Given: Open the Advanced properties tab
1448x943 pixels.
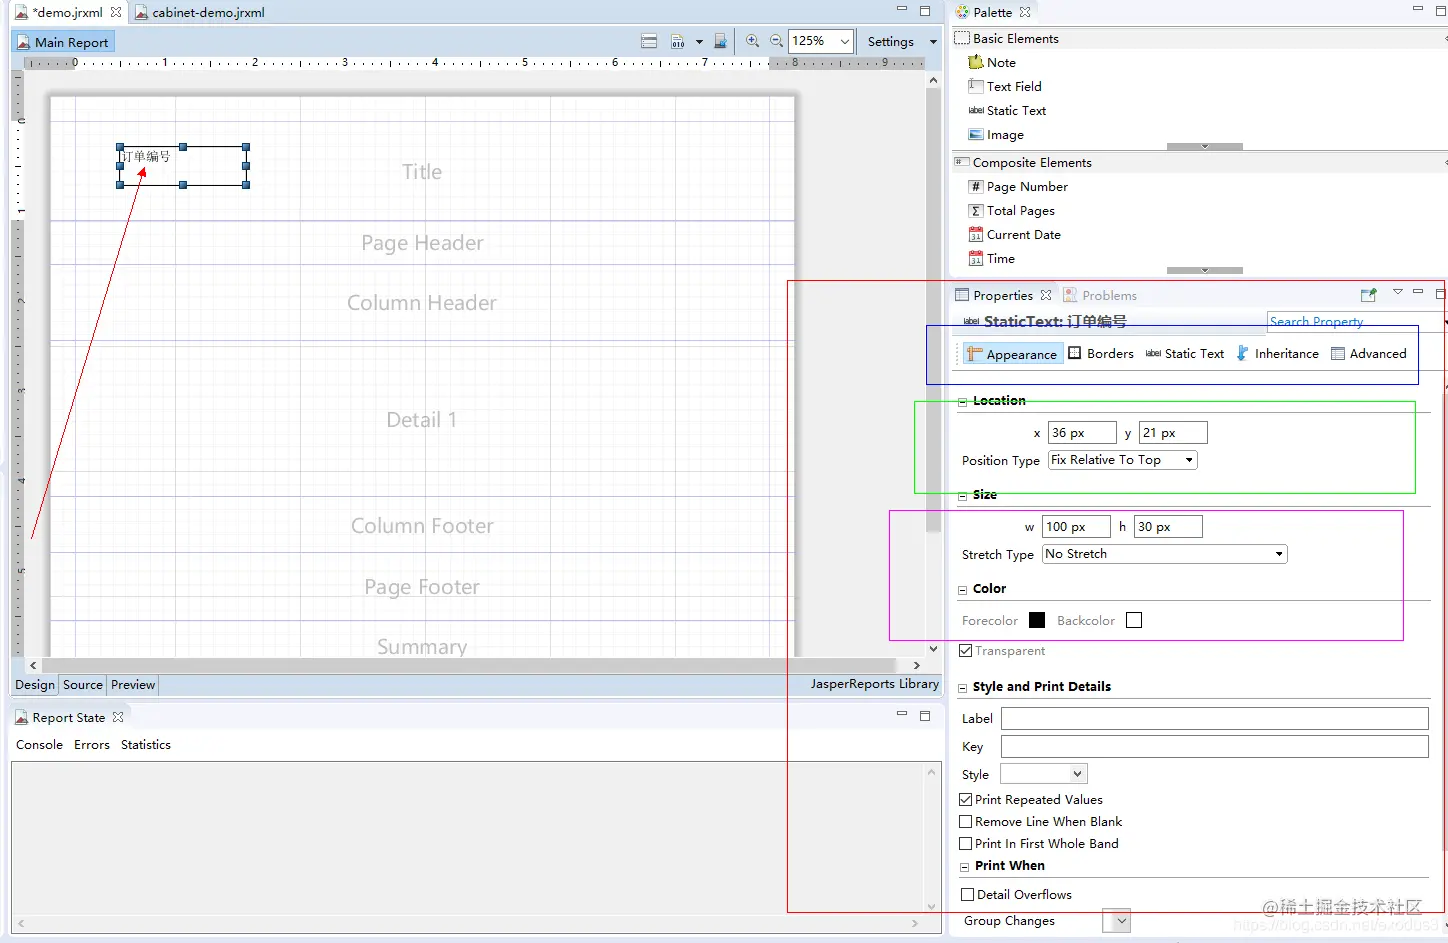Looking at the screenshot, I should pyautogui.click(x=1369, y=353).
